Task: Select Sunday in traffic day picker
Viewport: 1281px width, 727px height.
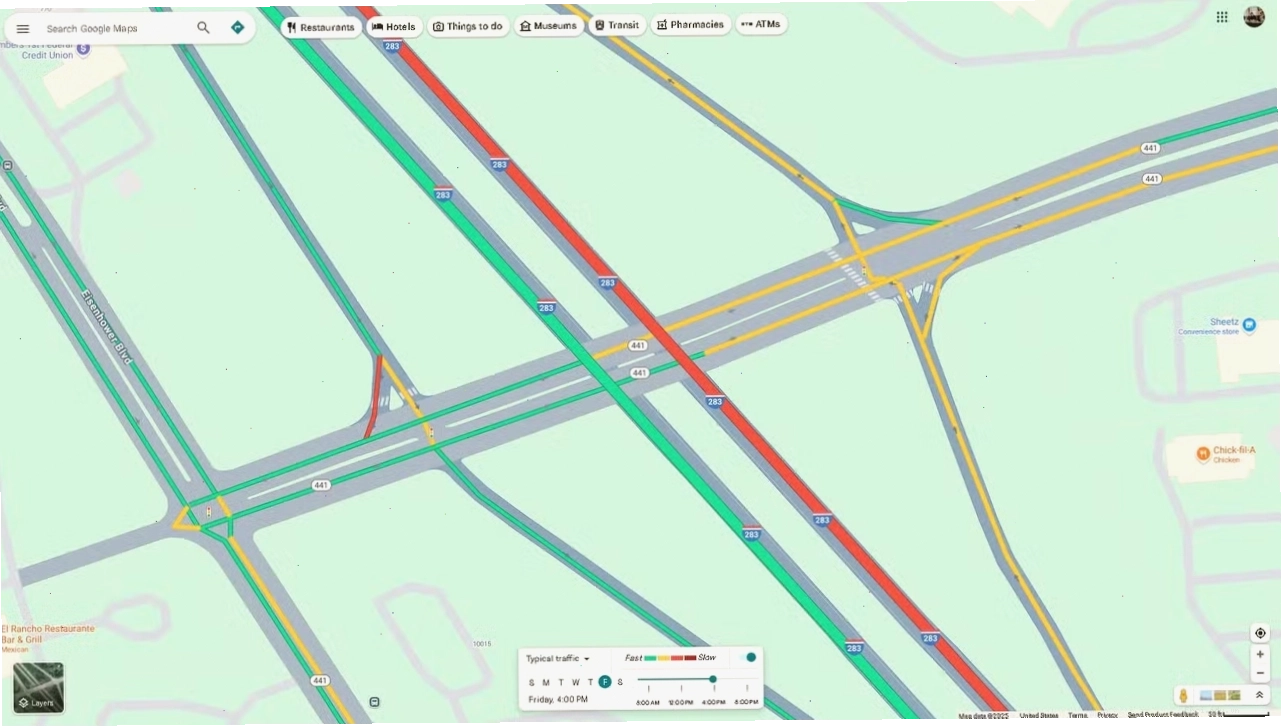Action: 532,682
